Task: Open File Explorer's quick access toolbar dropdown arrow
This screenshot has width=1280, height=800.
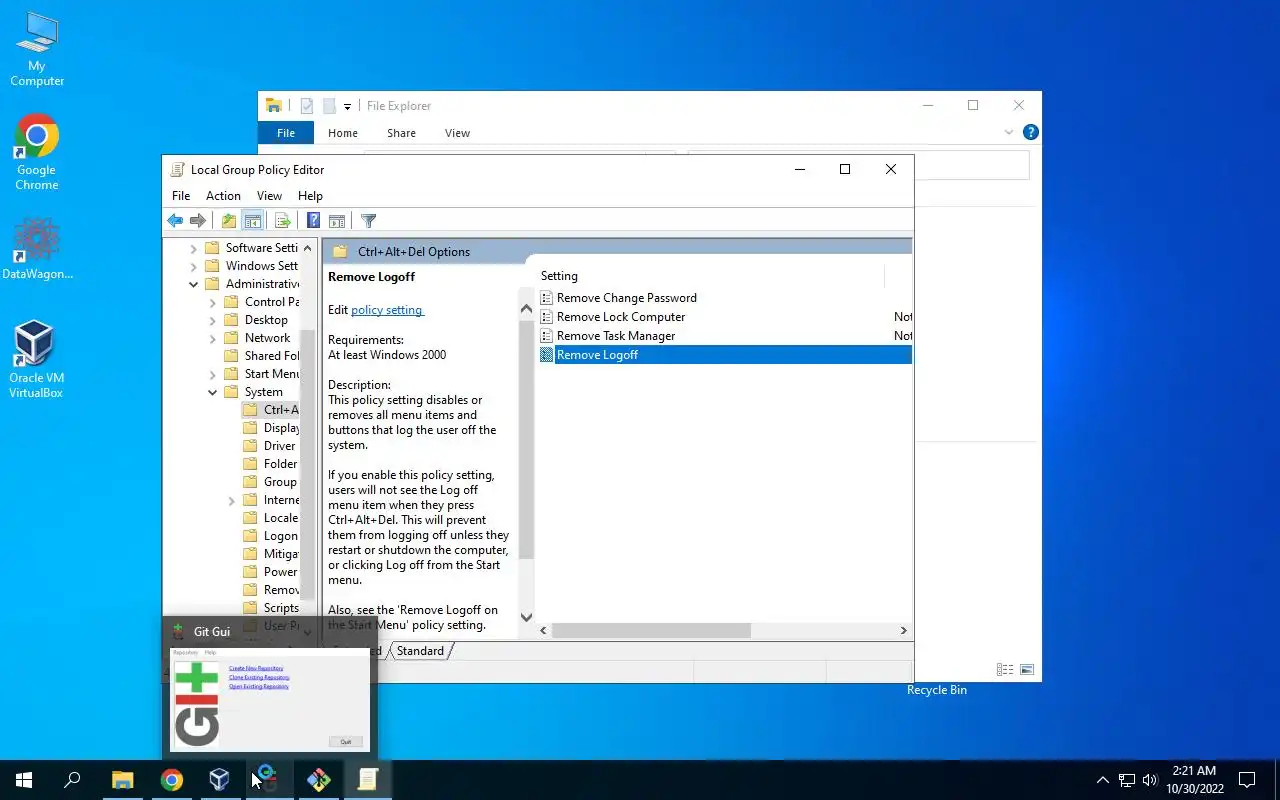Action: (x=347, y=106)
